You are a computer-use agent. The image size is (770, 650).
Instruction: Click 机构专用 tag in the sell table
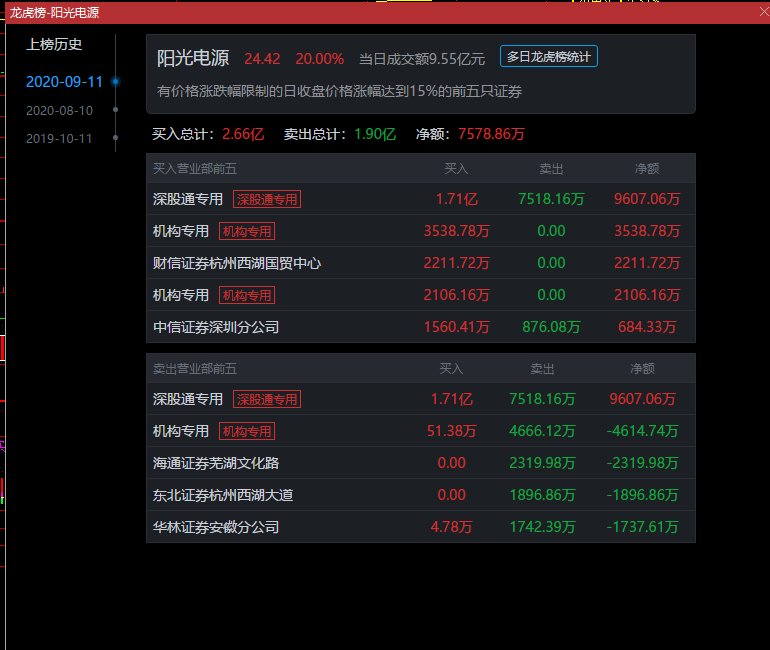click(247, 431)
